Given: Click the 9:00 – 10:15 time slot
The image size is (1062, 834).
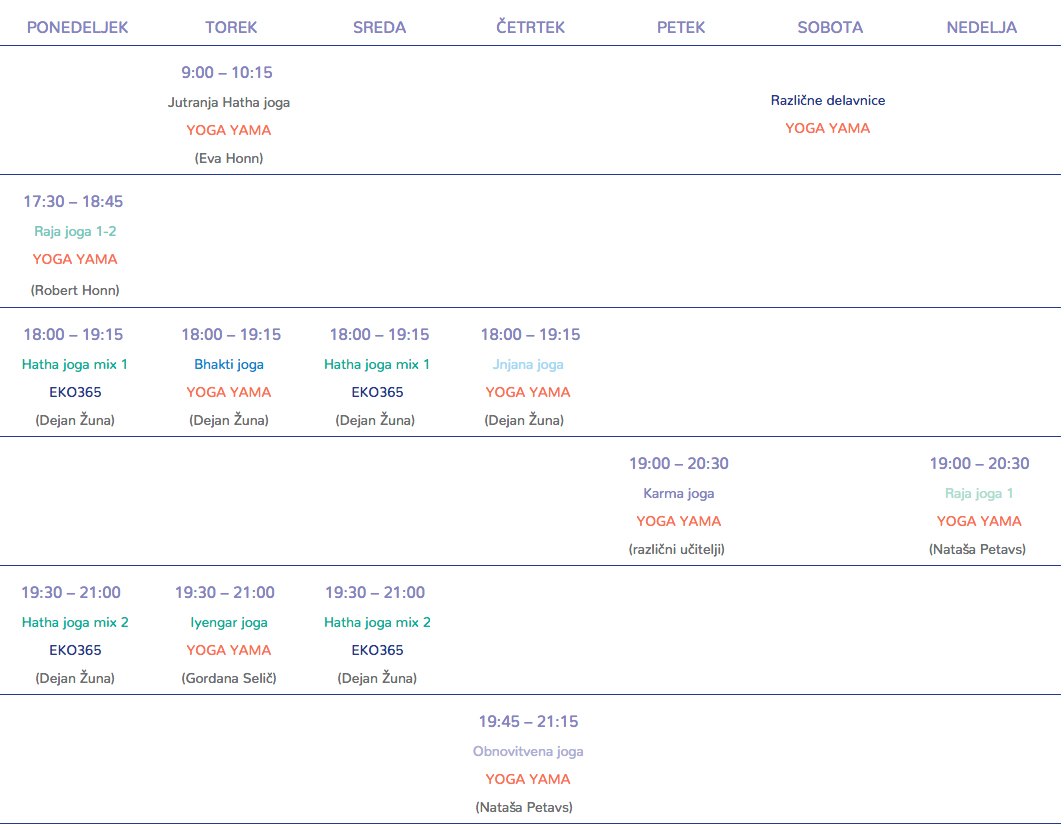Looking at the screenshot, I should 227,72.
